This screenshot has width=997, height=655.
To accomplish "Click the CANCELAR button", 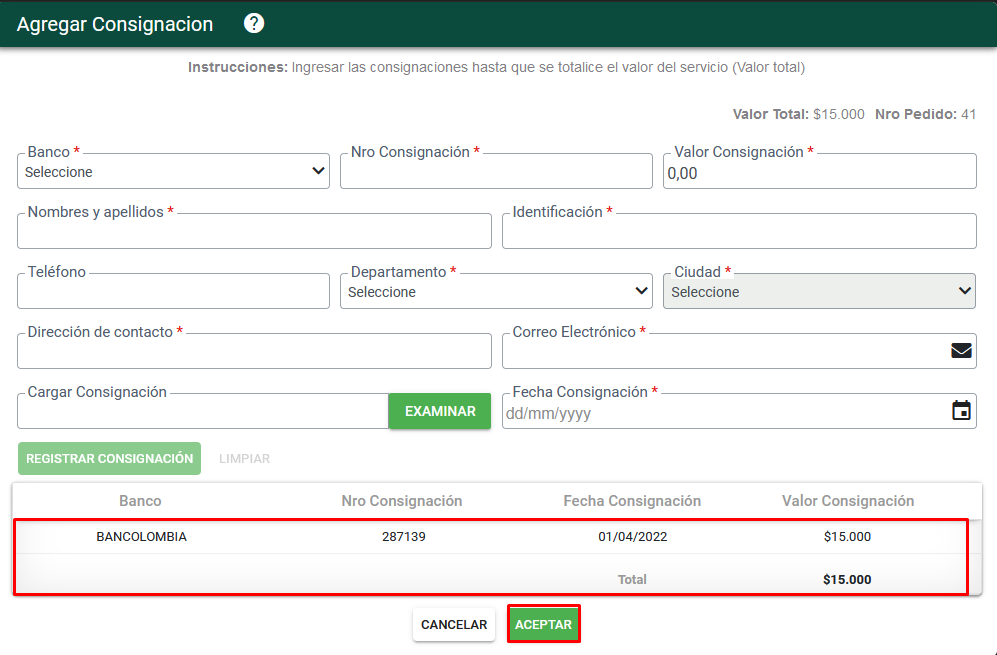I will [454, 624].
